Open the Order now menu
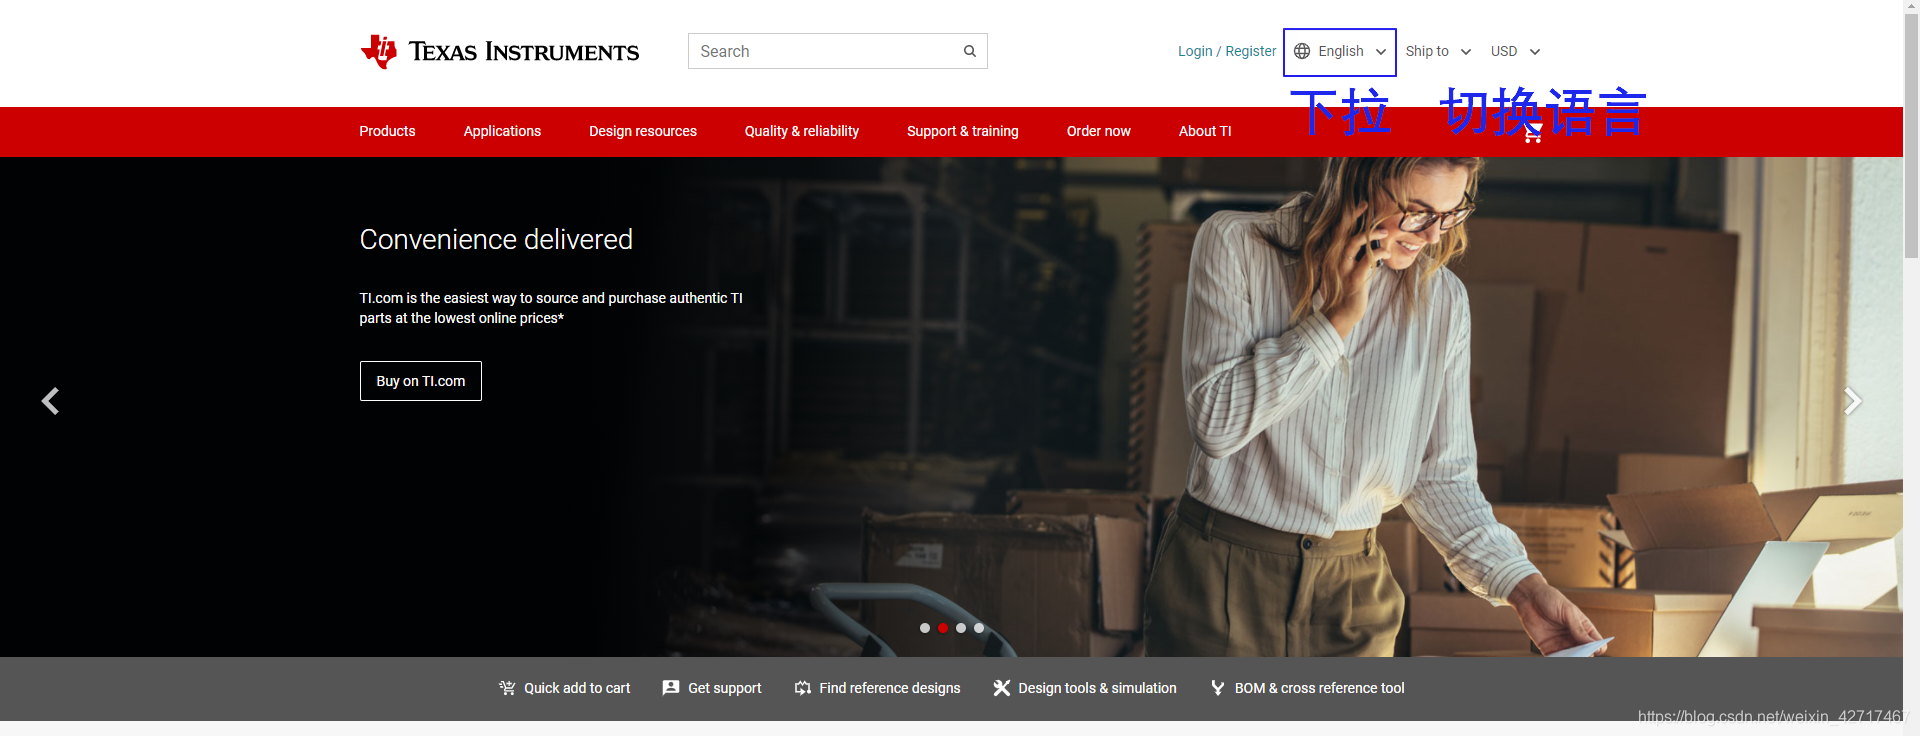The height and width of the screenshot is (736, 1920). point(1098,131)
